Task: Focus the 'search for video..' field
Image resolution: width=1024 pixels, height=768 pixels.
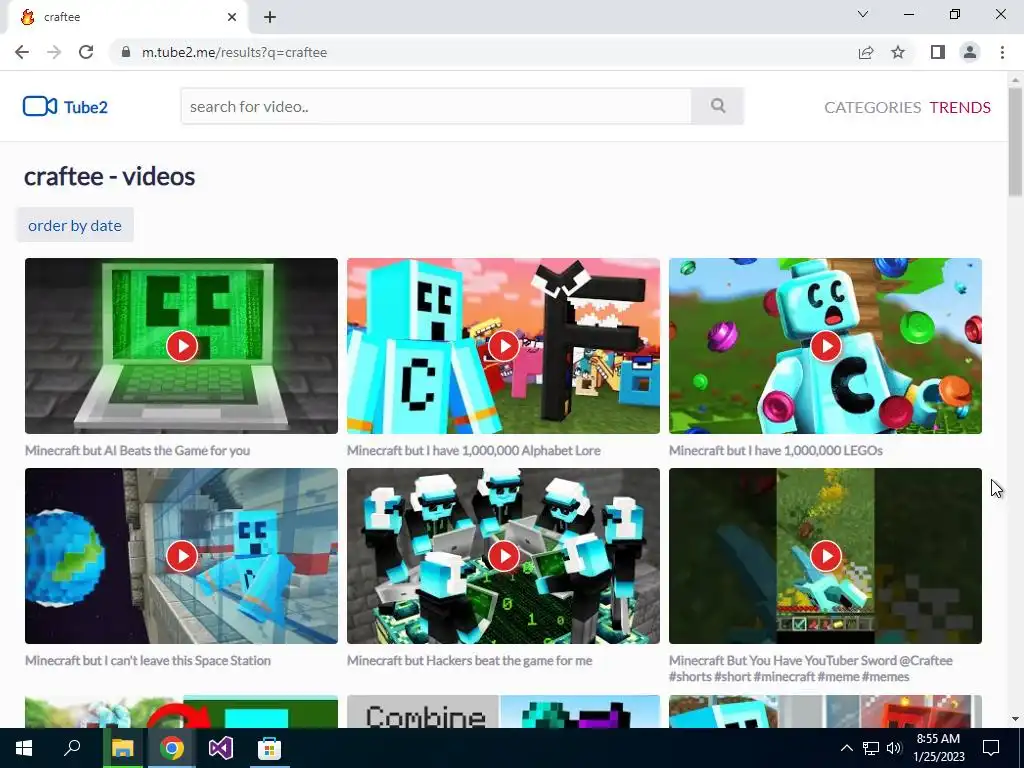Action: coord(436,106)
